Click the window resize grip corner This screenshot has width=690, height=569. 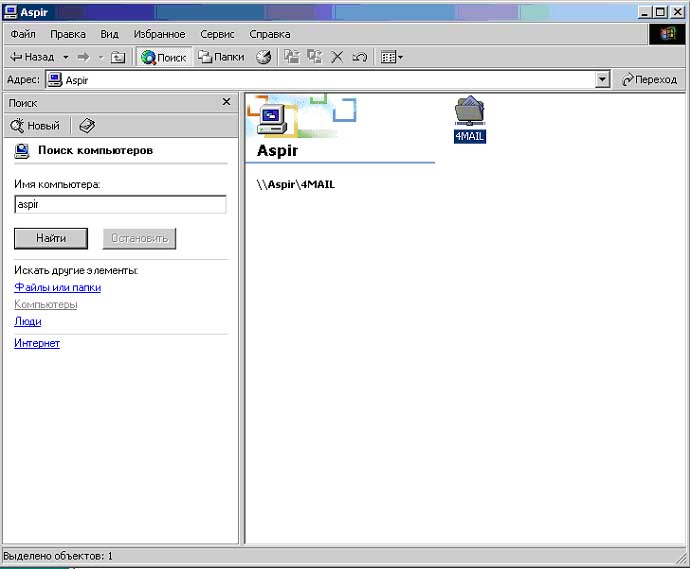682,558
